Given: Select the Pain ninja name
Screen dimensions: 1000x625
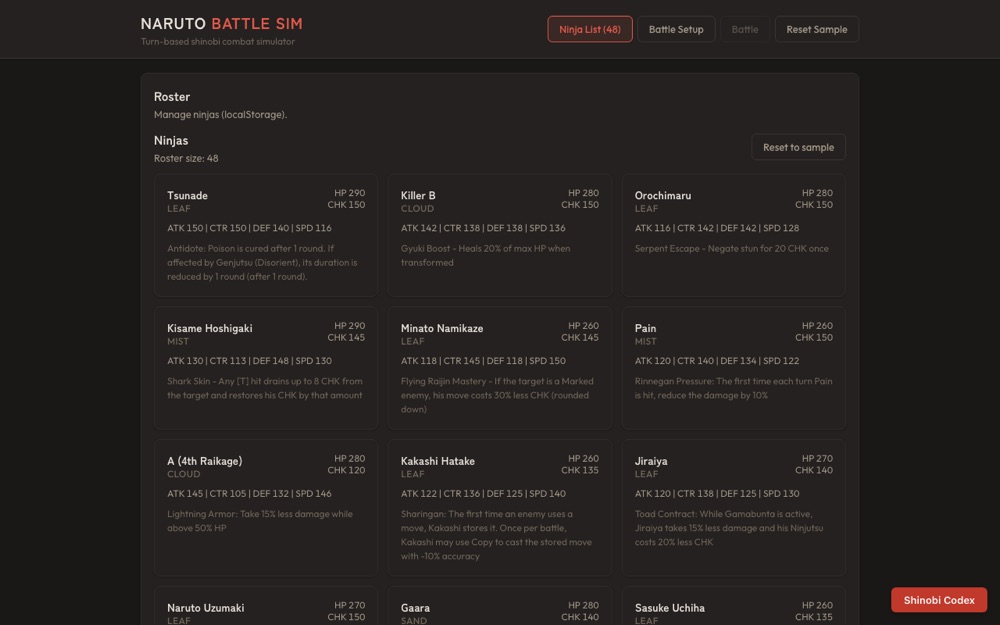Looking at the screenshot, I should tap(645, 328).
